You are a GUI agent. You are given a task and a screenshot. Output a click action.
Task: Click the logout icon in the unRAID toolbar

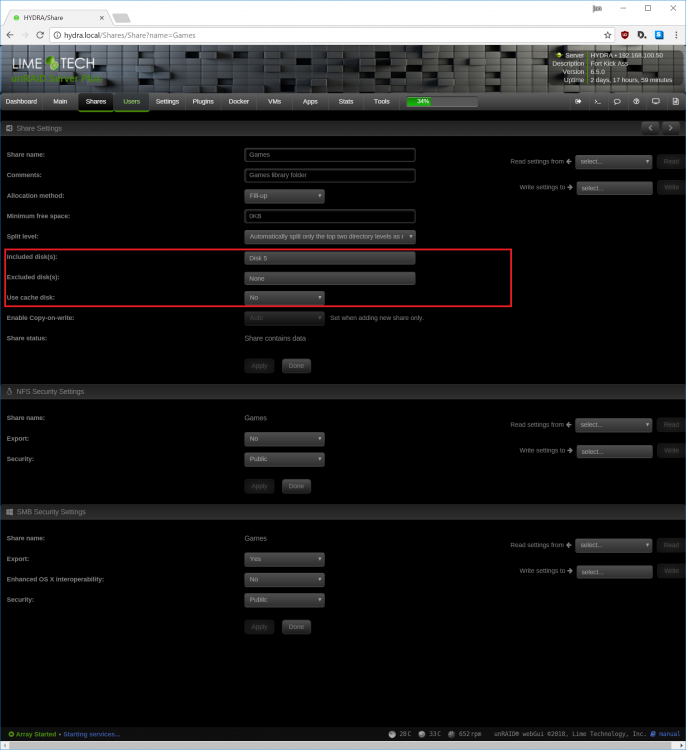coord(578,101)
